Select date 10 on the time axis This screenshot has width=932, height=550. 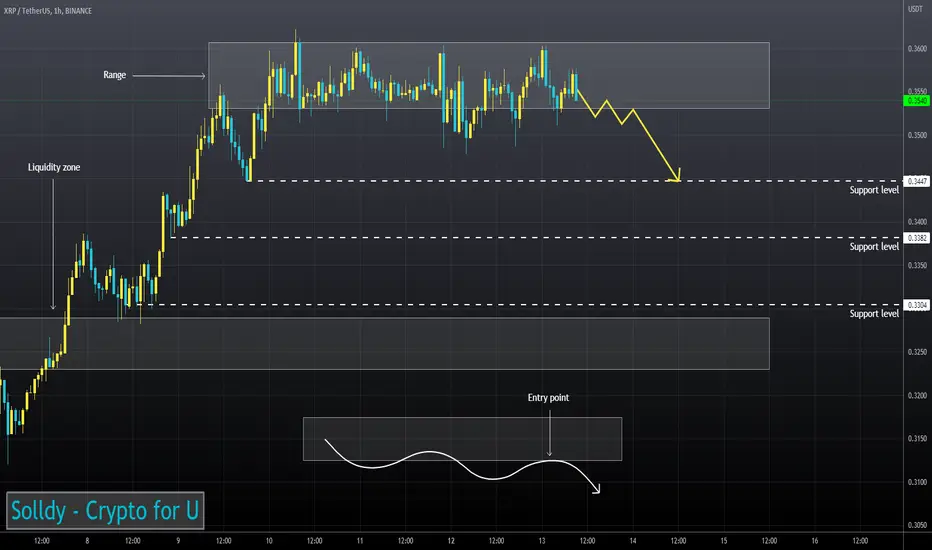(269, 541)
